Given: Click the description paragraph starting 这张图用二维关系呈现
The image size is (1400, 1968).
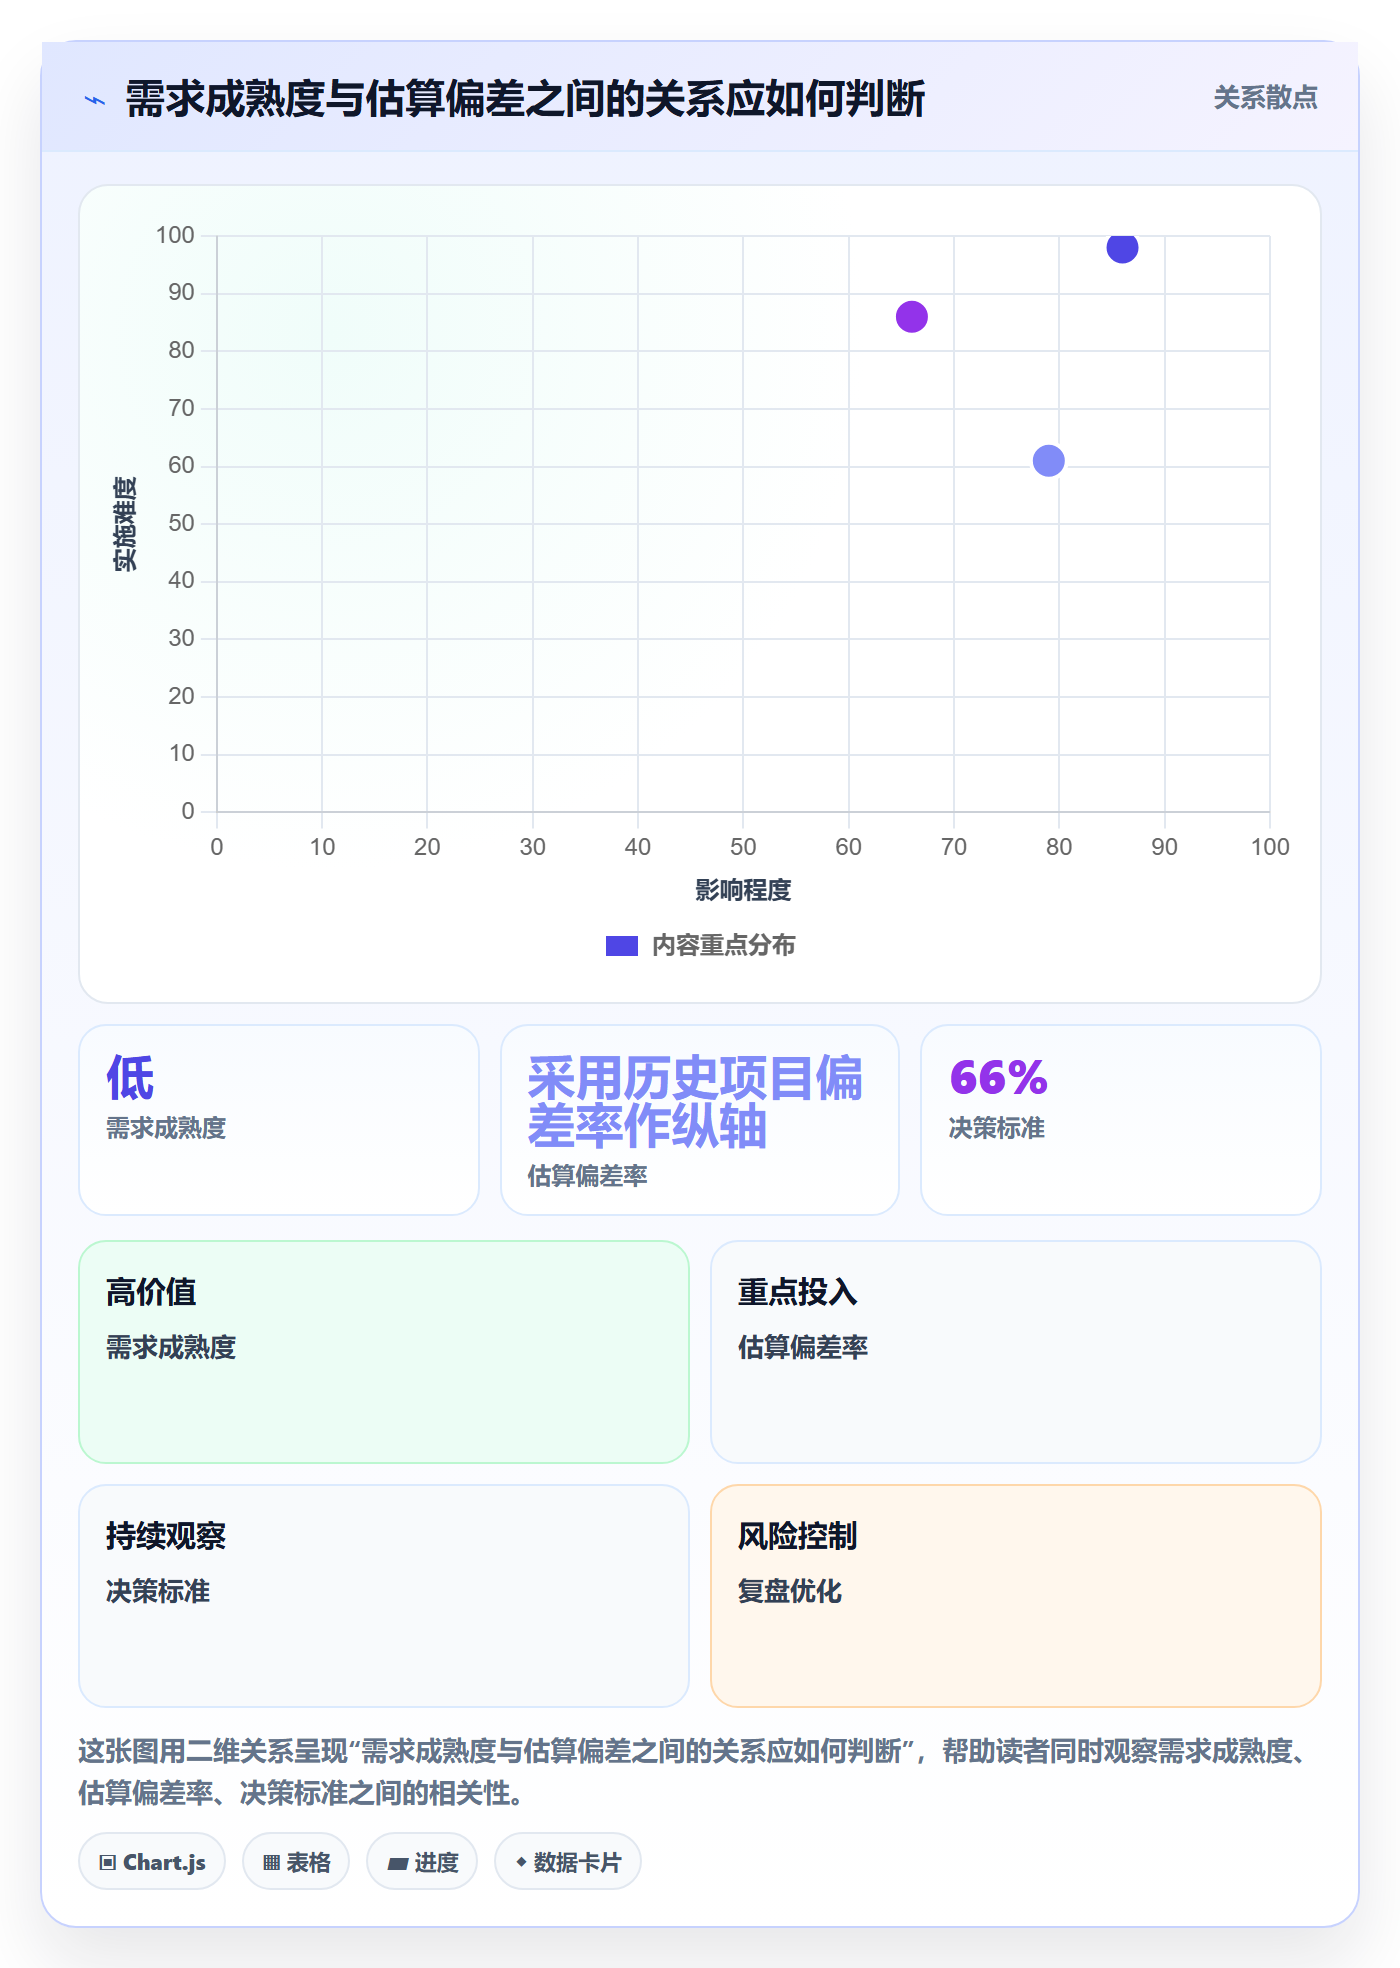Looking at the screenshot, I should click(x=695, y=1772).
